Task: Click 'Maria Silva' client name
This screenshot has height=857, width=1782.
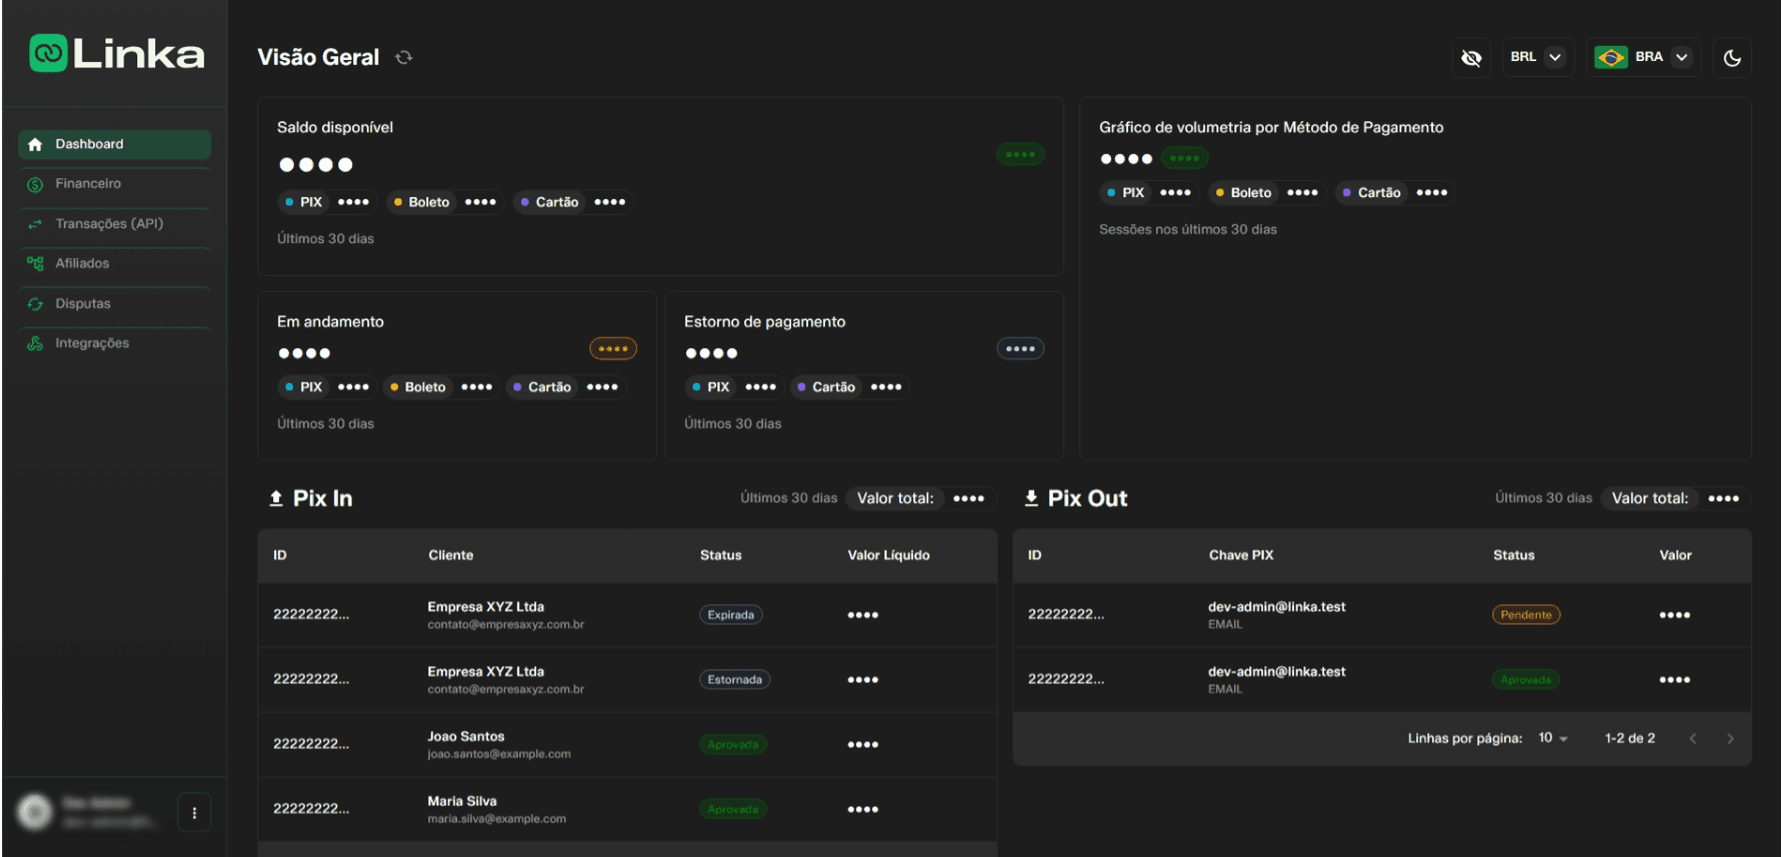Action: 462,801
